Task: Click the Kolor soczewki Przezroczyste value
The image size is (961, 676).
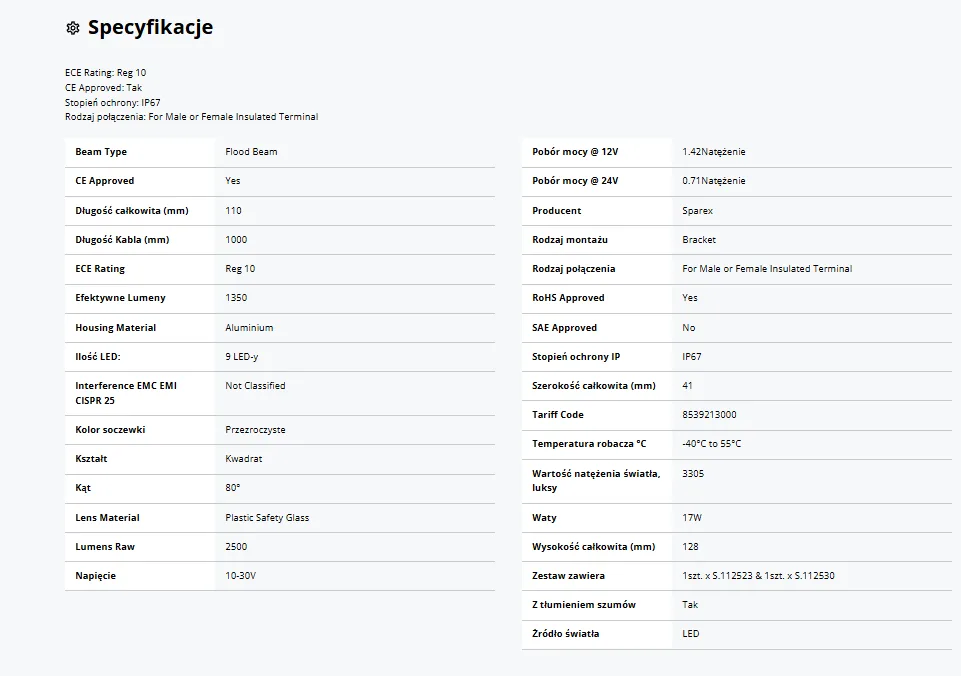Action: (255, 430)
